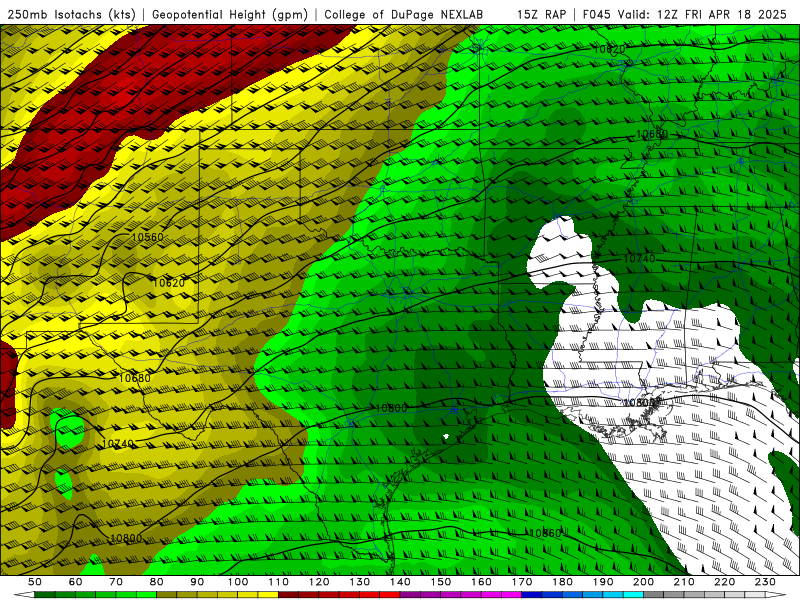Select the dark blue swatch just above 170

point(532,595)
